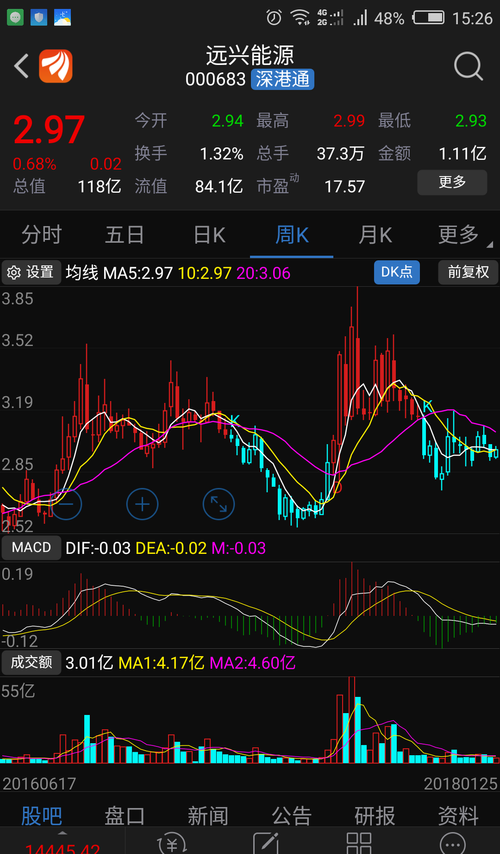This screenshot has width=500, height=854.
Task: Tap DEA:-0.02 MACD value
Action: click(x=171, y=548)
